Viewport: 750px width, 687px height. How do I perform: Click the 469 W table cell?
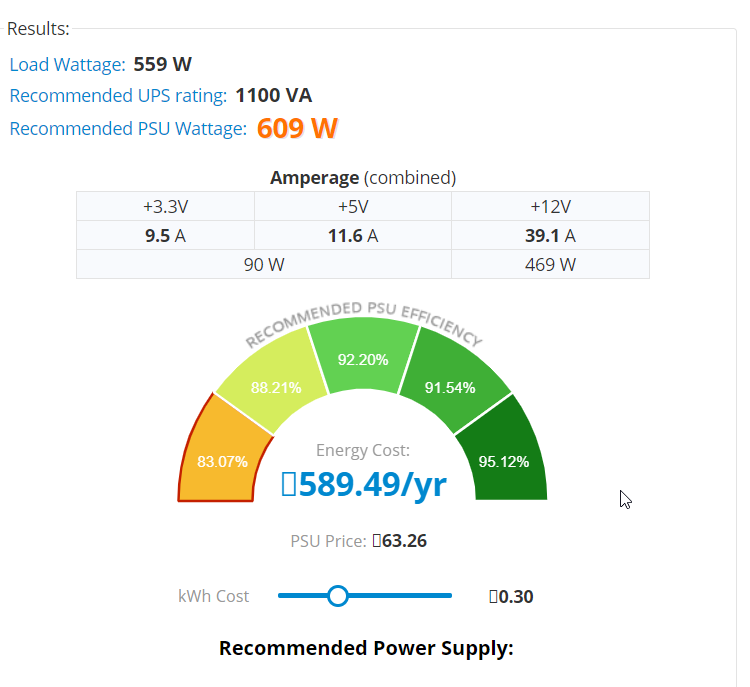click(550, 265)
